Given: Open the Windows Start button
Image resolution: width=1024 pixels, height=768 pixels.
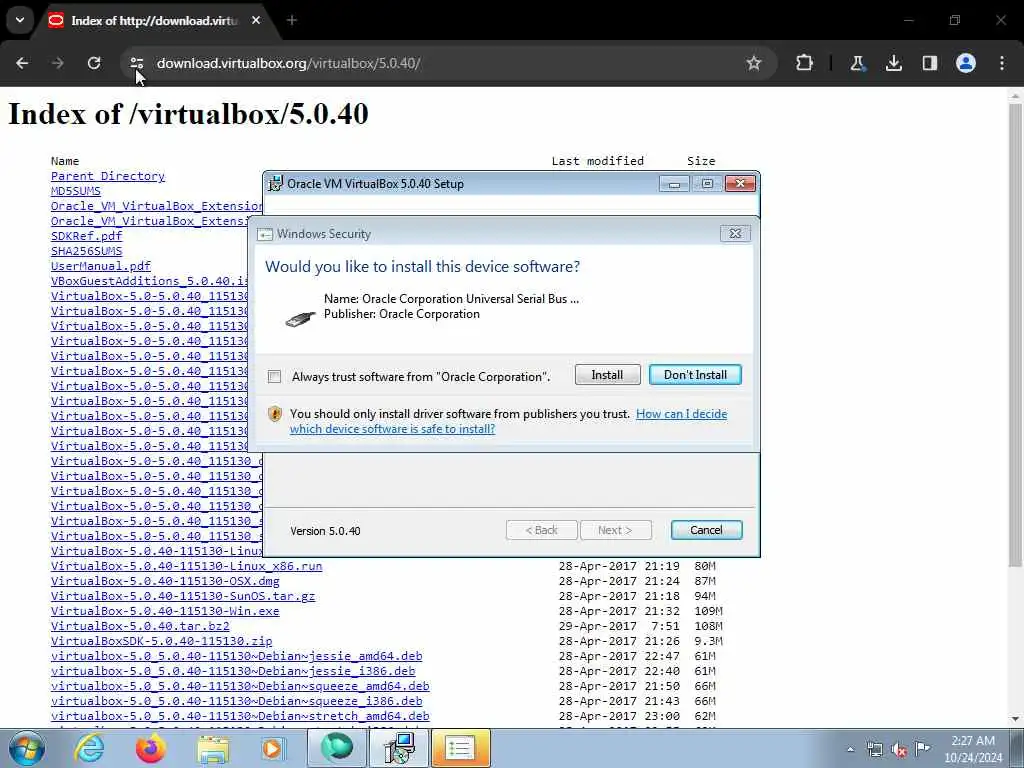Looking at the screenshot, I should tap(27, 748).
